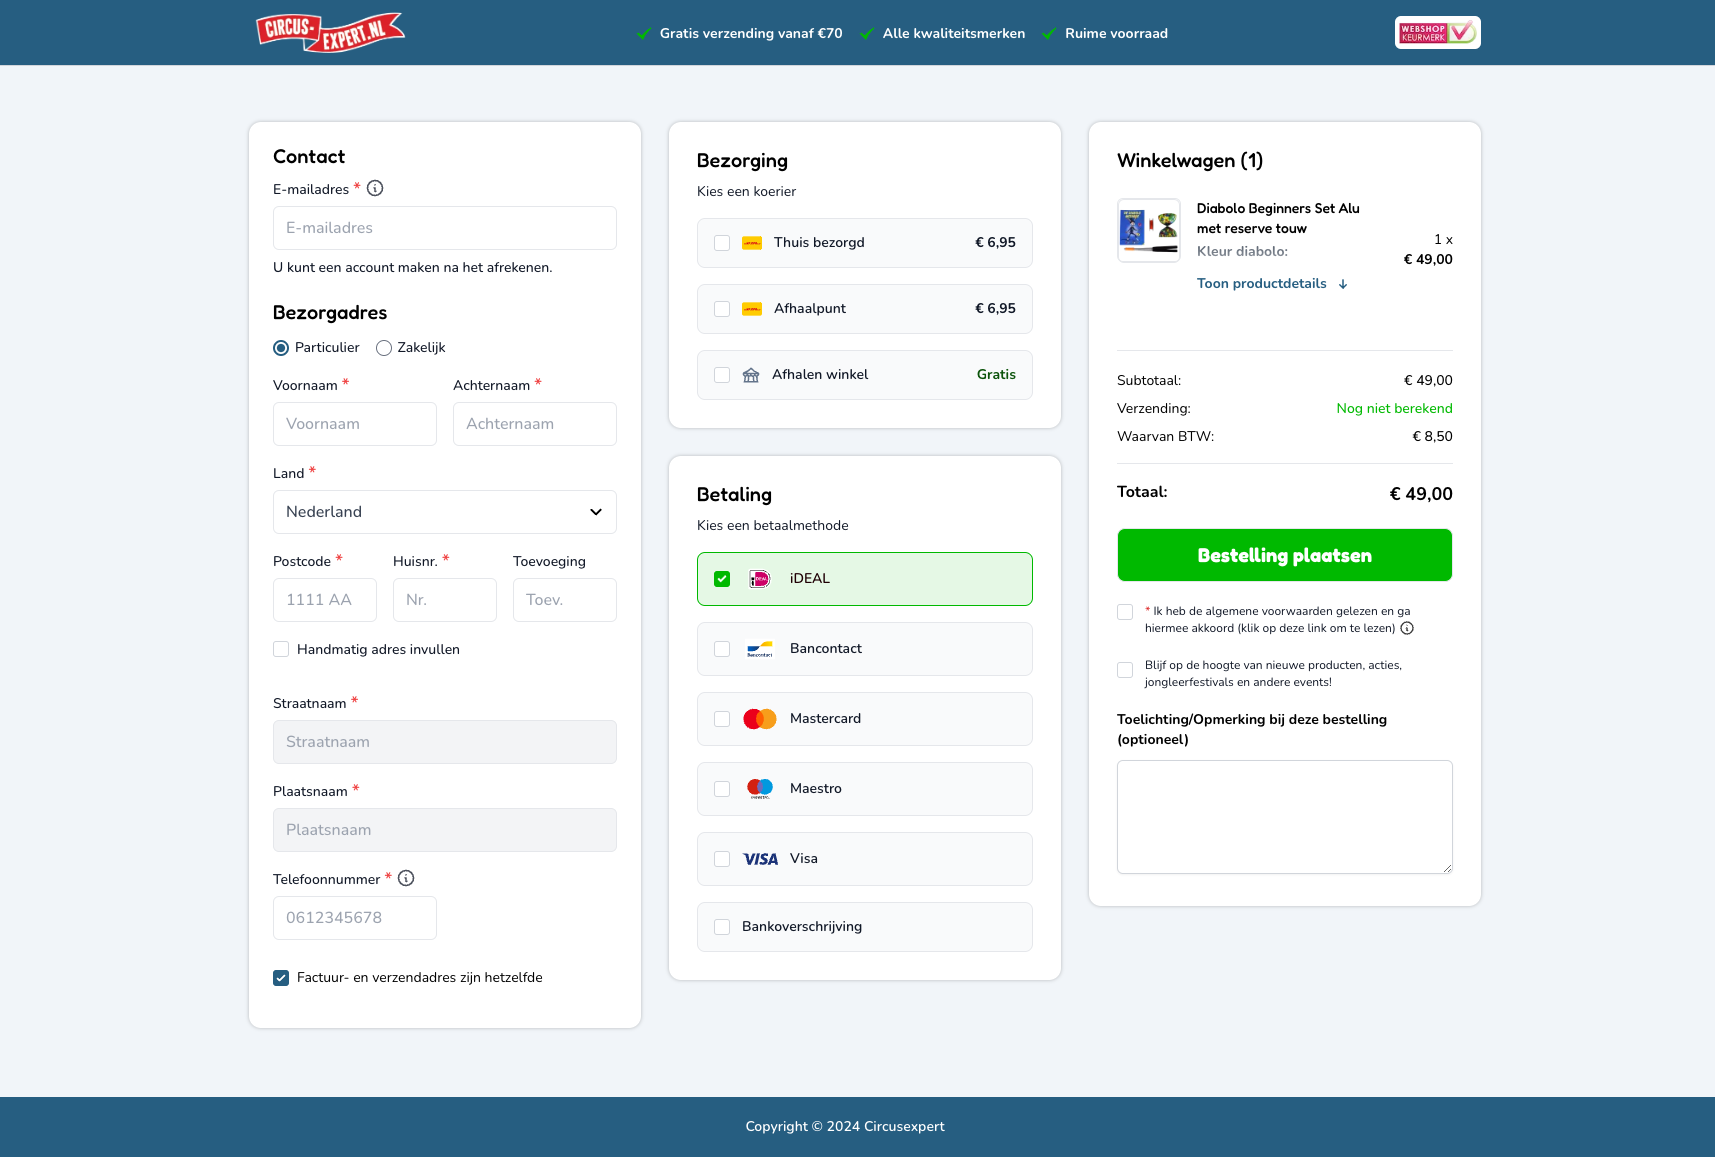Click the Diabolo Beginners Set product thumbnail
1715x1157 pixels.
(x=1148, y=230)
